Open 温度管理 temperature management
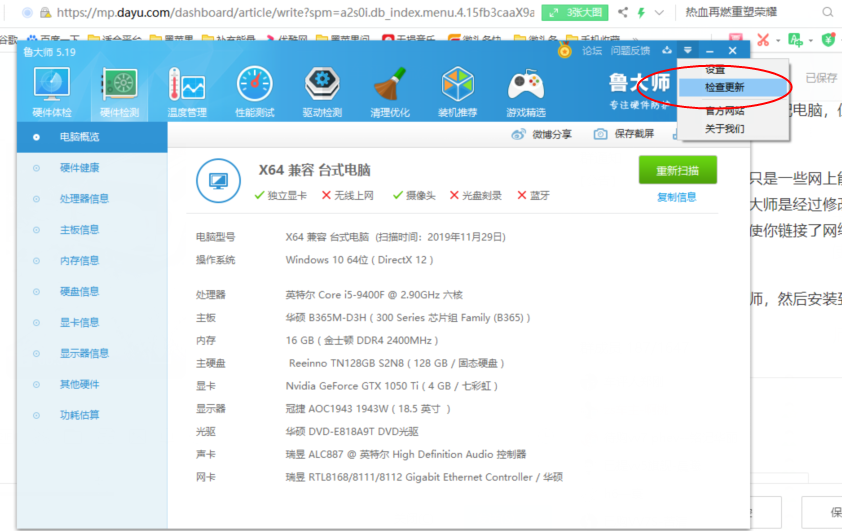Image resolution: width=842 pixels, height=531 pixels. point(187,92)
